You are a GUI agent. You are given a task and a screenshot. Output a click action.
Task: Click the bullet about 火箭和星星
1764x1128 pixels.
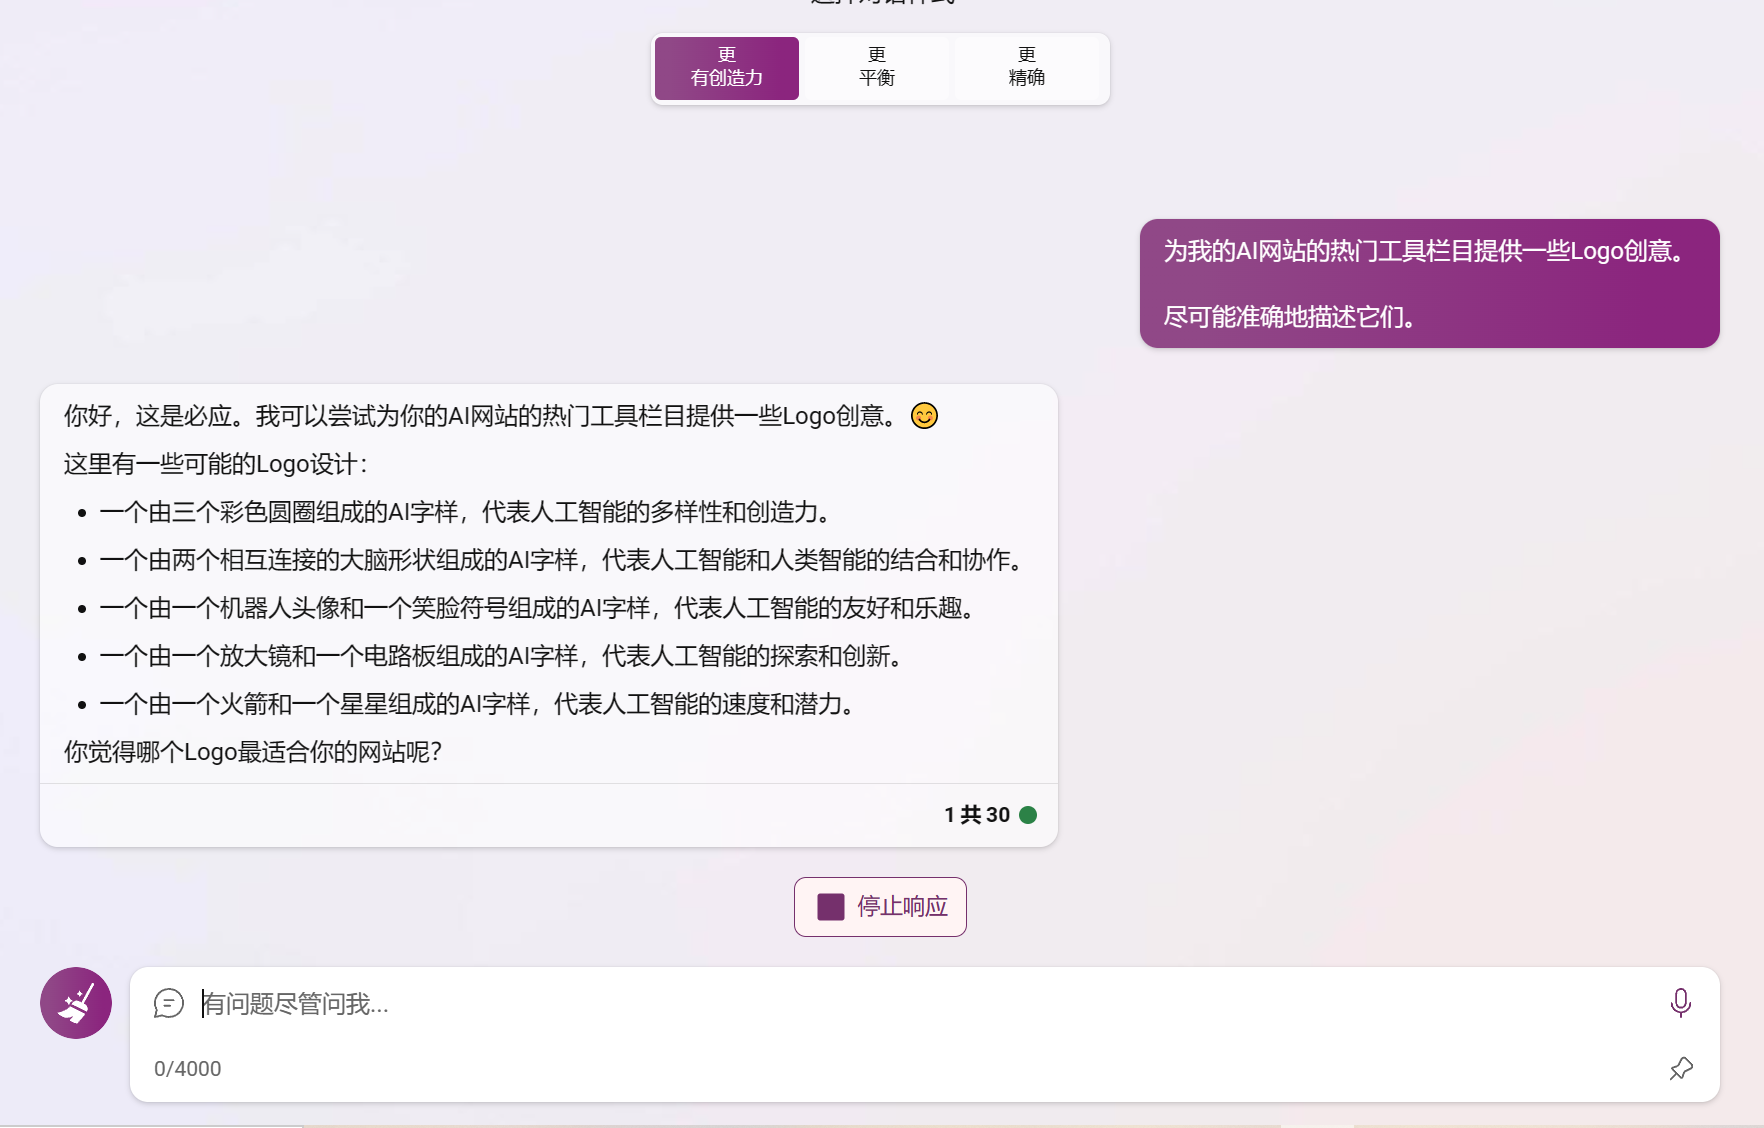(x=478, y=704)
